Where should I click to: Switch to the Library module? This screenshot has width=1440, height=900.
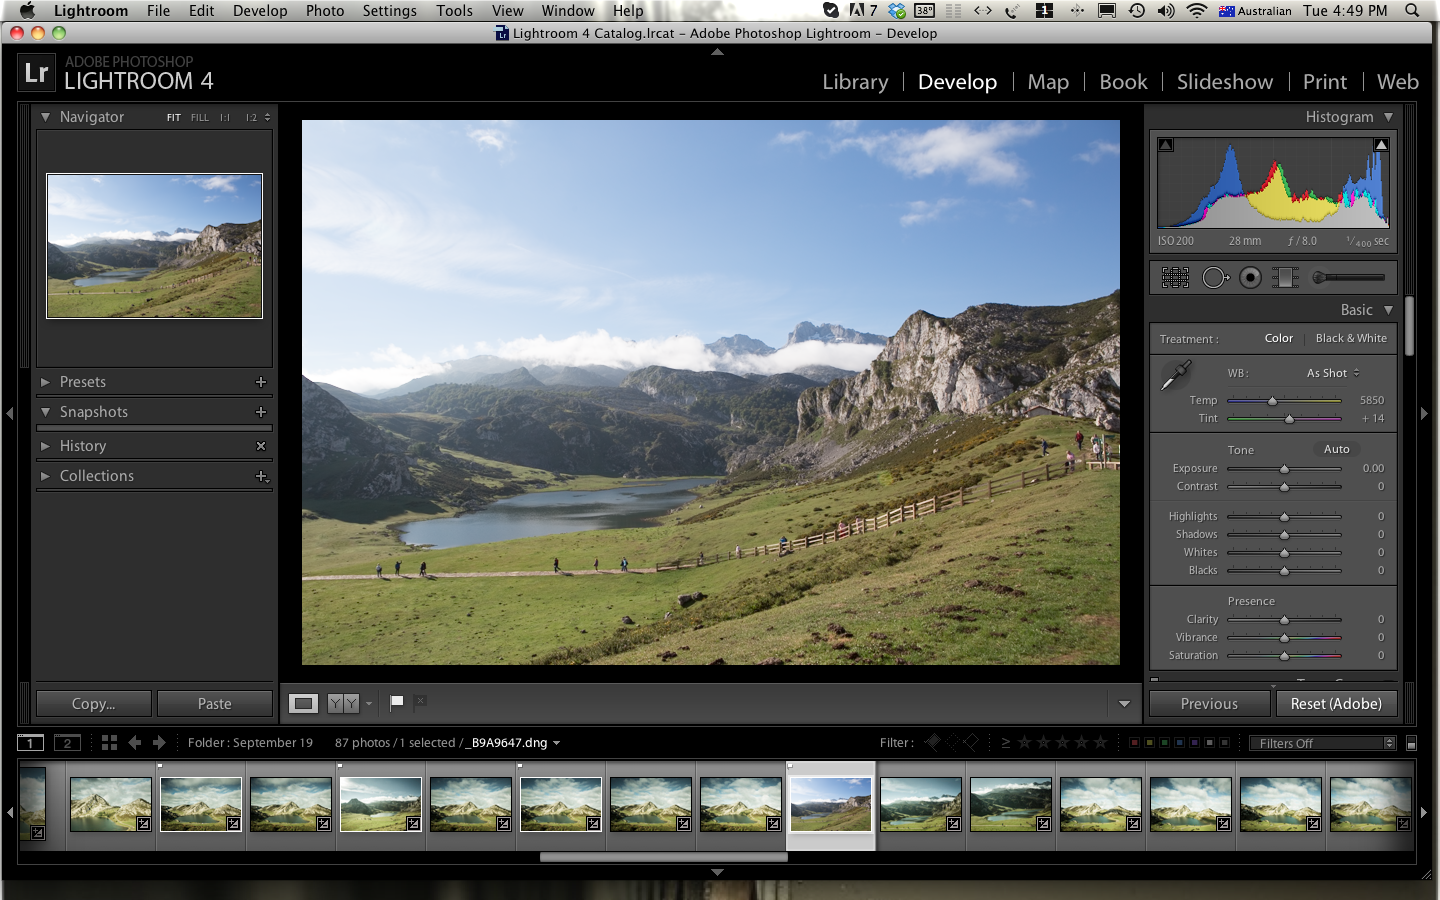(x=854, y=82)
